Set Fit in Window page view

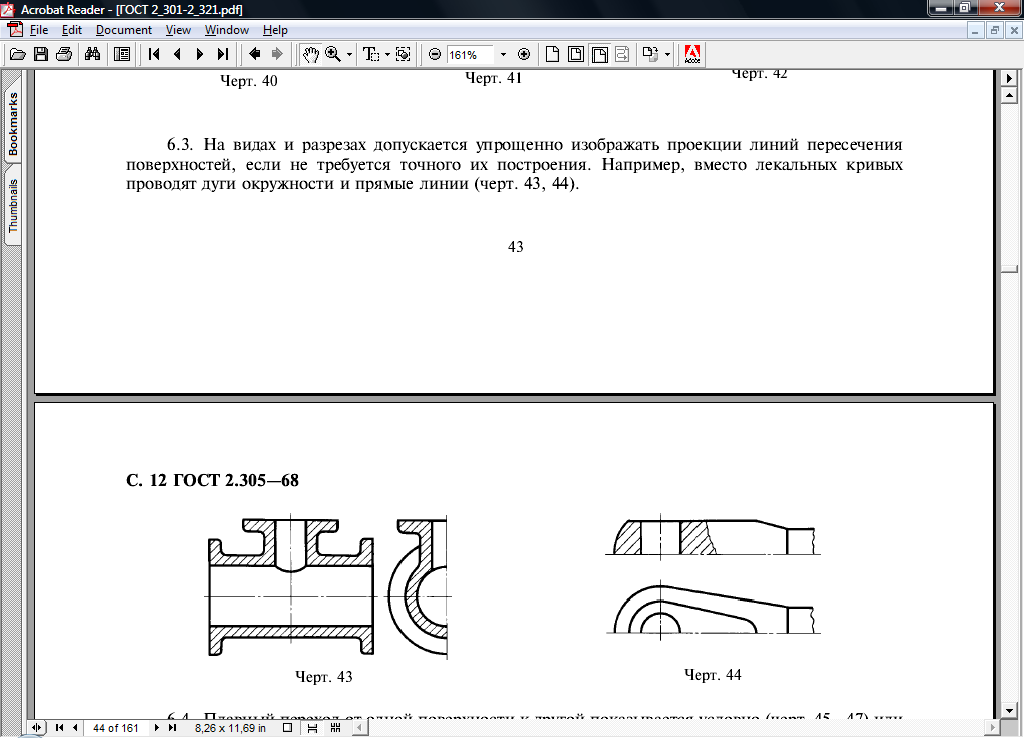[x=575, y=55]
